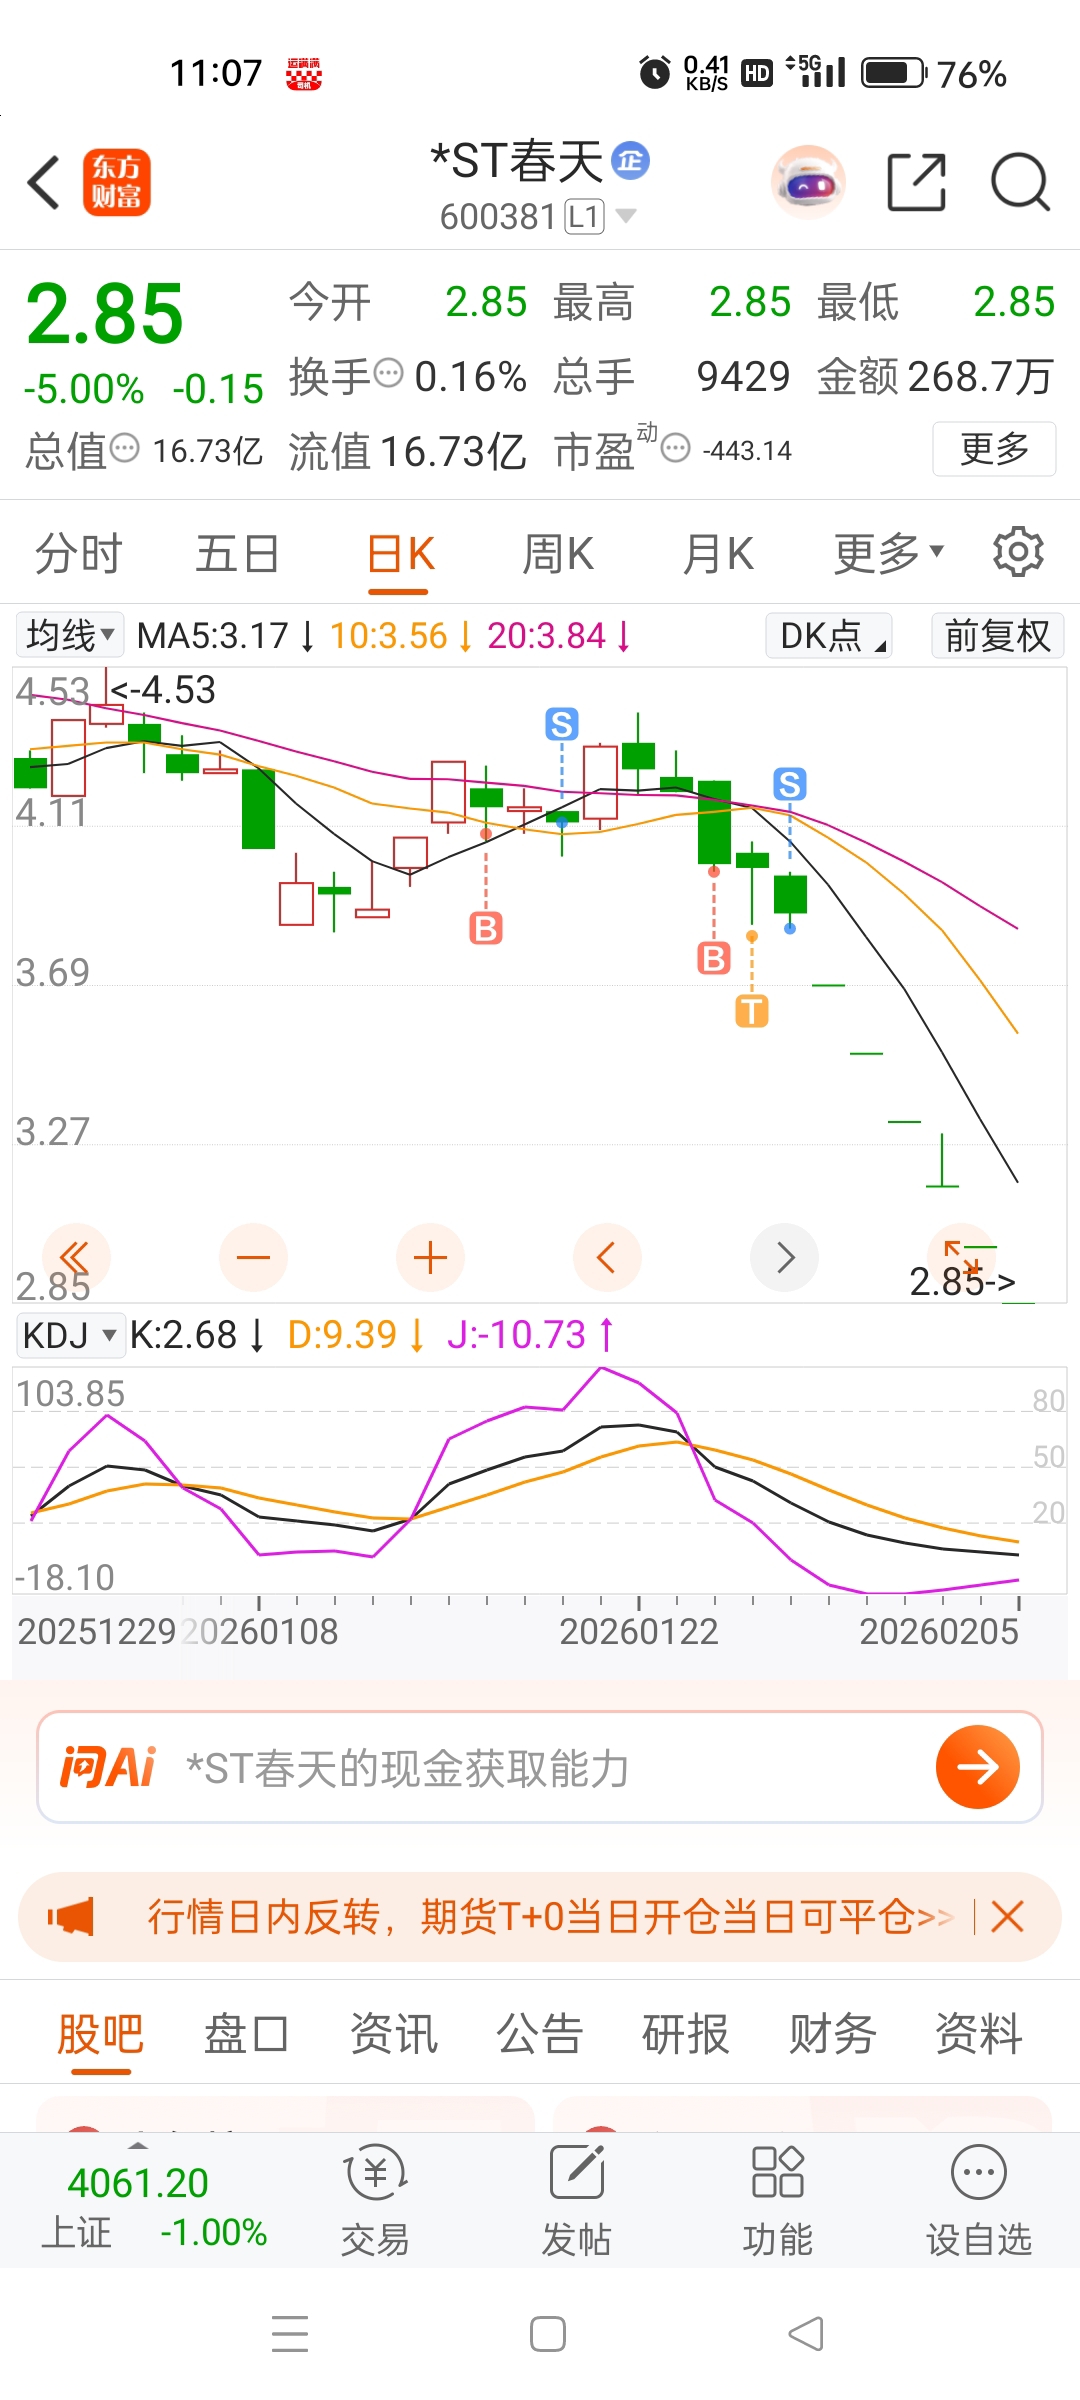
Task: Open the AI robot assistant avatar
Action: click(808, 183)
